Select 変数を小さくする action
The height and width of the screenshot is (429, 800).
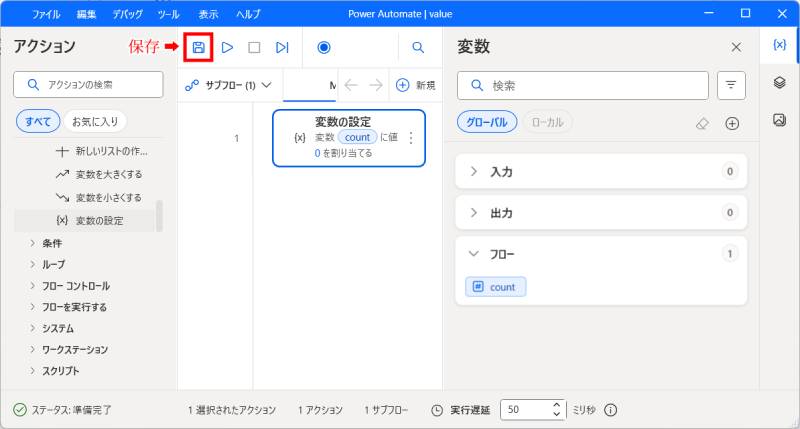click(98, 197)
